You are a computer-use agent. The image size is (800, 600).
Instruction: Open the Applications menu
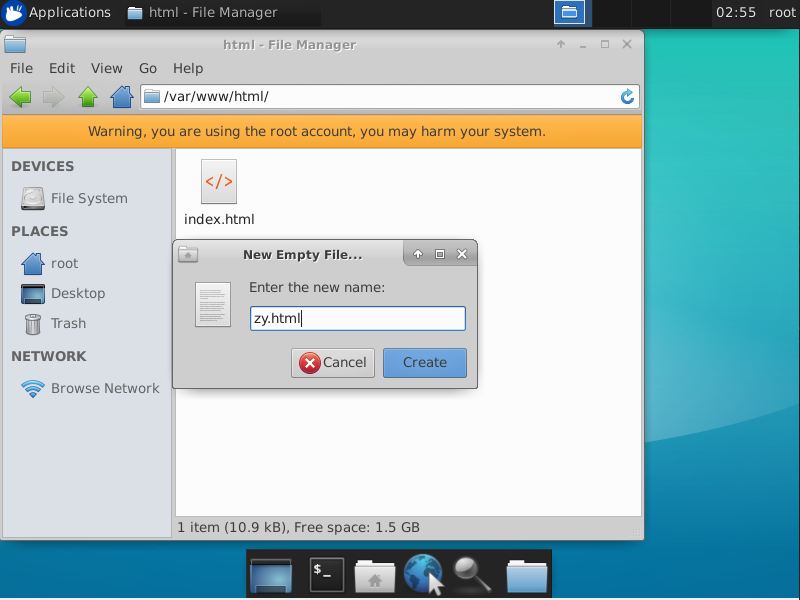(x=56, y=13)
